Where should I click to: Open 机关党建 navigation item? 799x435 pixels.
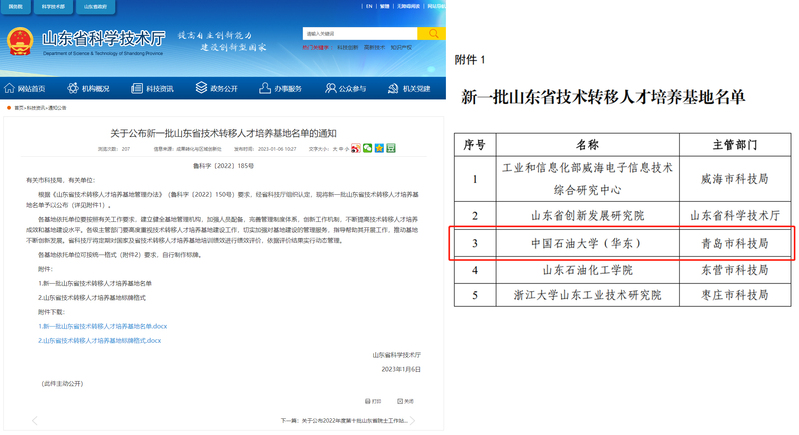click(408, 88)
